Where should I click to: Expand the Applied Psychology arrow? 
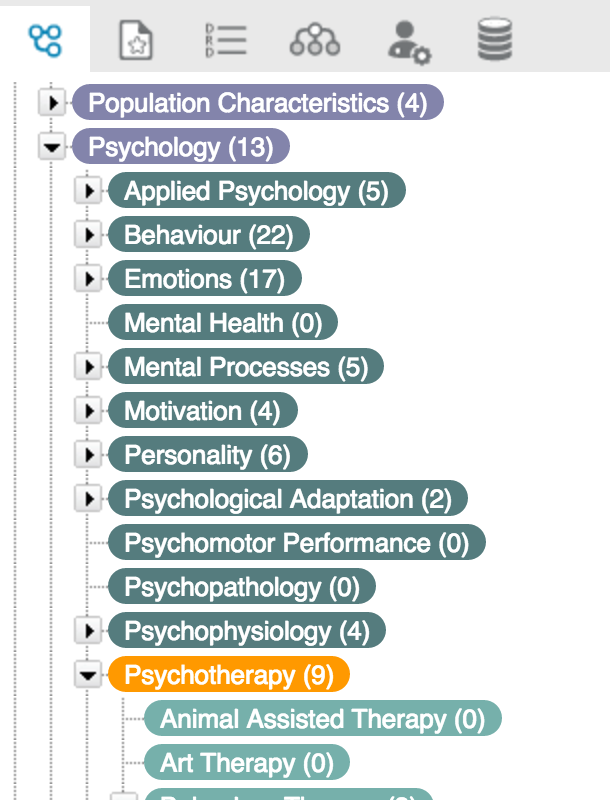[x=88, y=191]
